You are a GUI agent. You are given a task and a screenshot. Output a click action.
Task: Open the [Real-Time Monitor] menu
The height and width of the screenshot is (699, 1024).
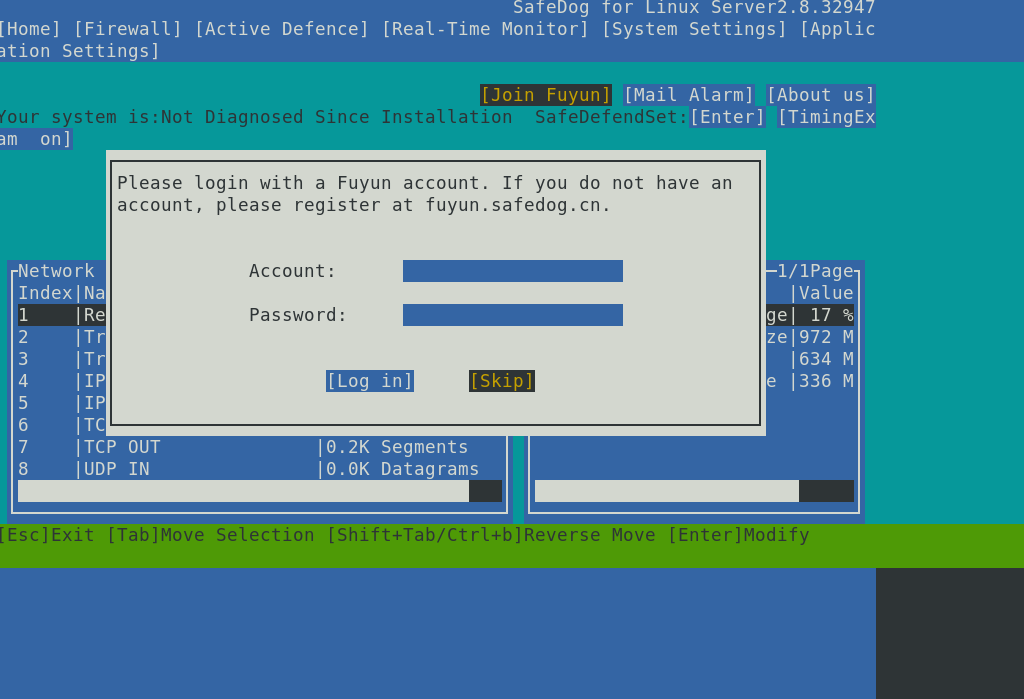(x=485, y=29)
